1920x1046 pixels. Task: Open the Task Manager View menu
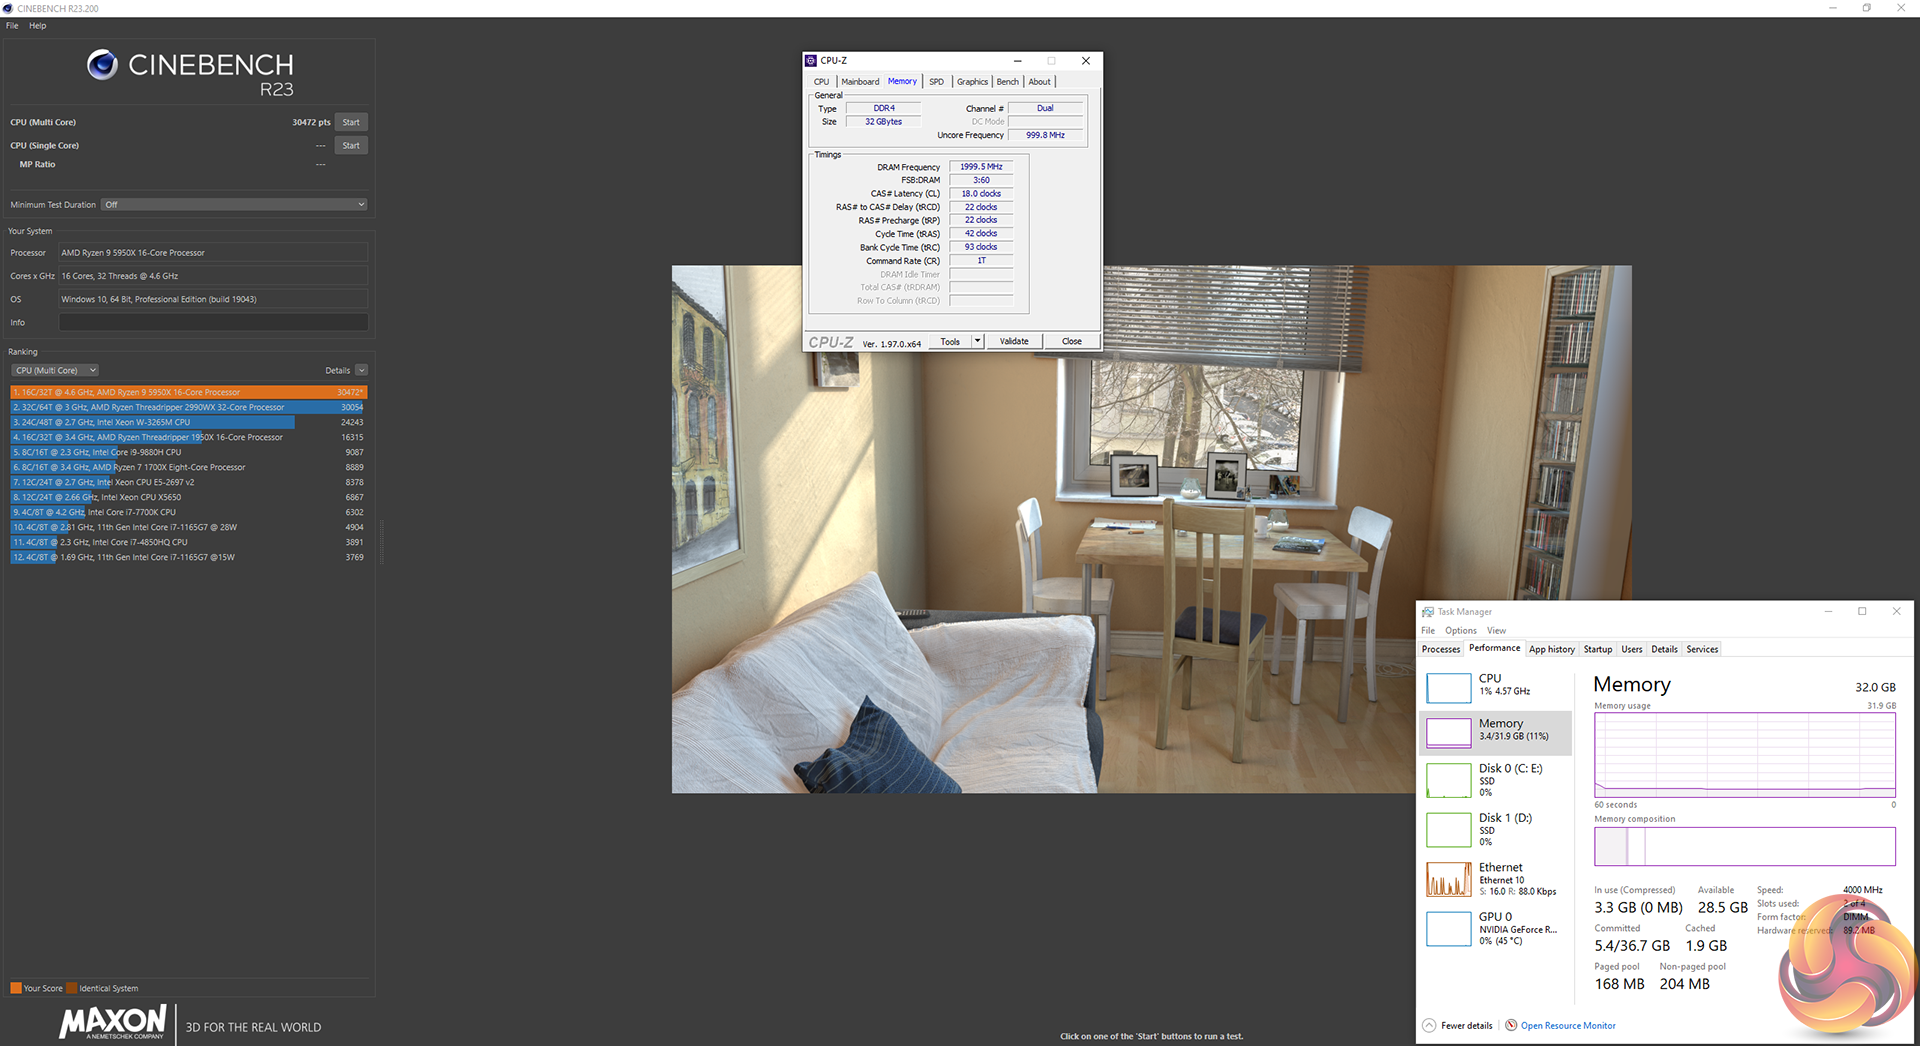click(x=1496, y=630)
